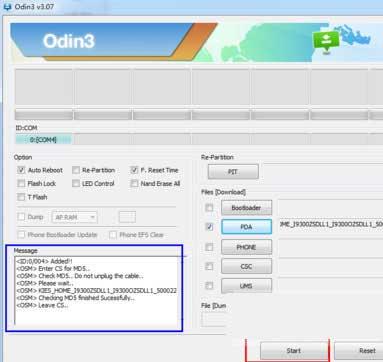Enable Nand Erase All option
The width and height of the screenshot is (383, 362).
134,183
